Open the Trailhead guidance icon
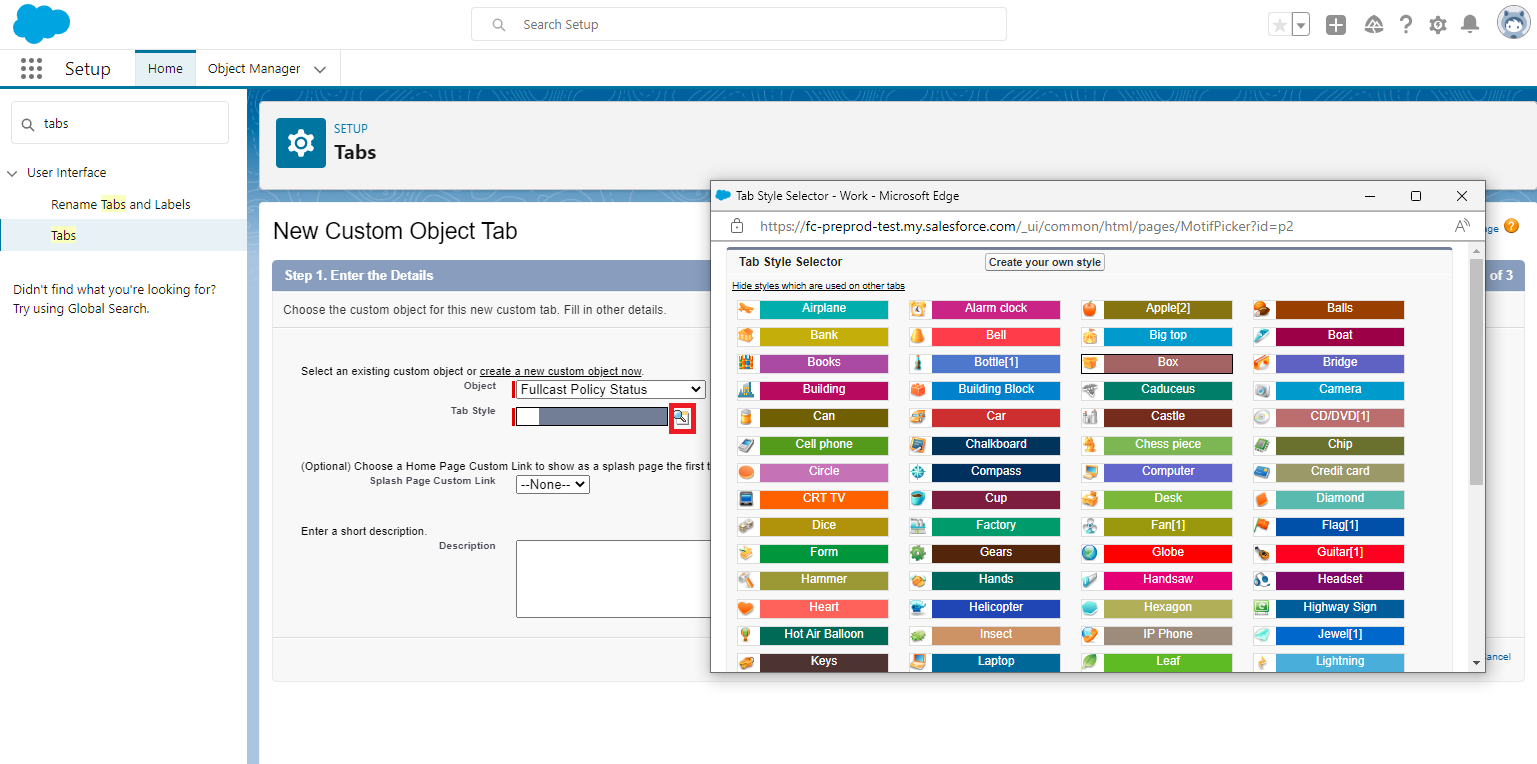The image size is (1537, 764). [1373, 25]
